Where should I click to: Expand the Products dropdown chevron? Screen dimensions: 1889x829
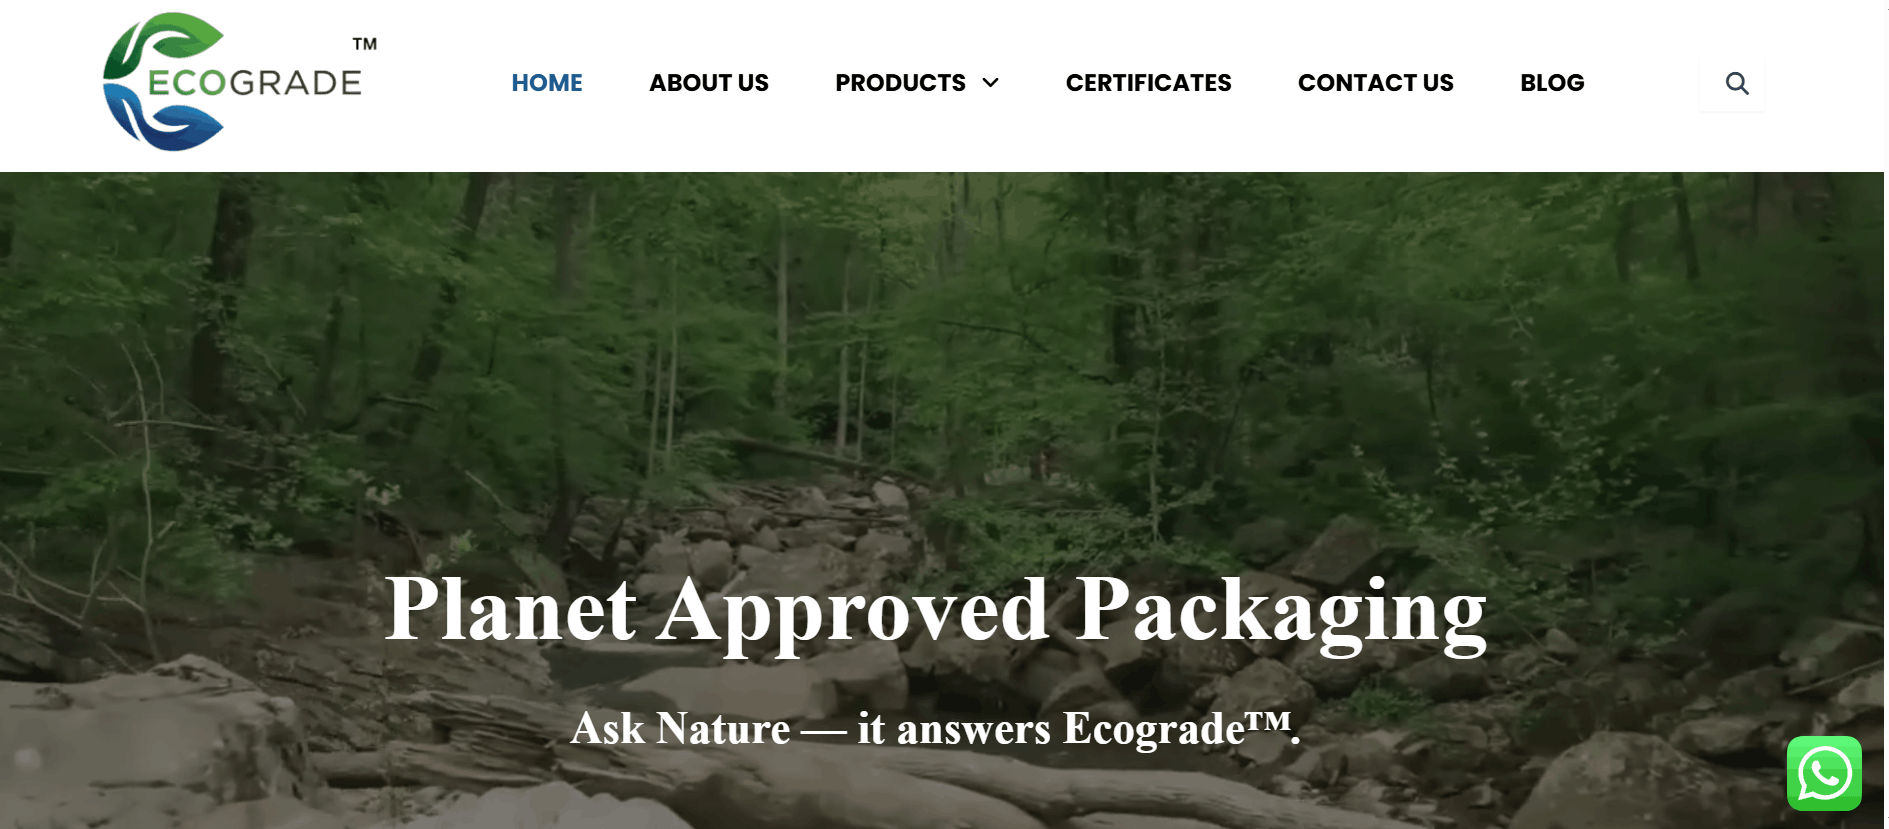click(x=991, y=83)
